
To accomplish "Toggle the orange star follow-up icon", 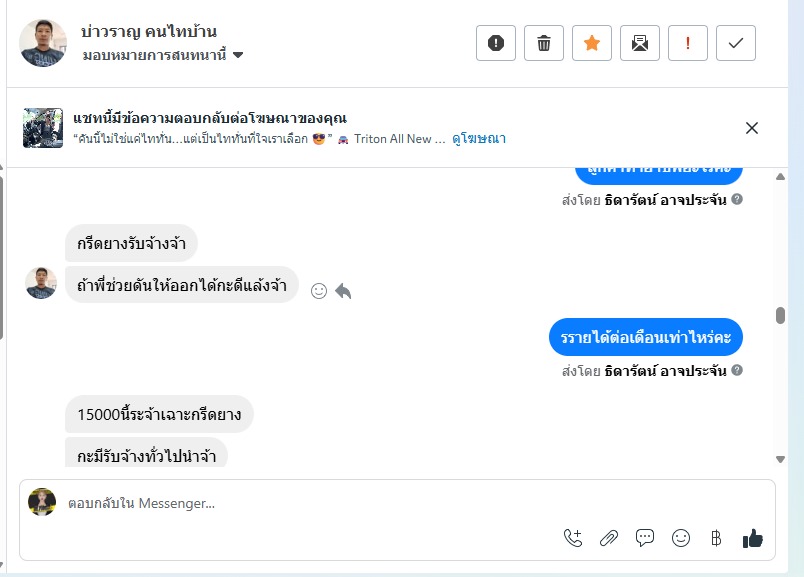I will click(592, 43).
